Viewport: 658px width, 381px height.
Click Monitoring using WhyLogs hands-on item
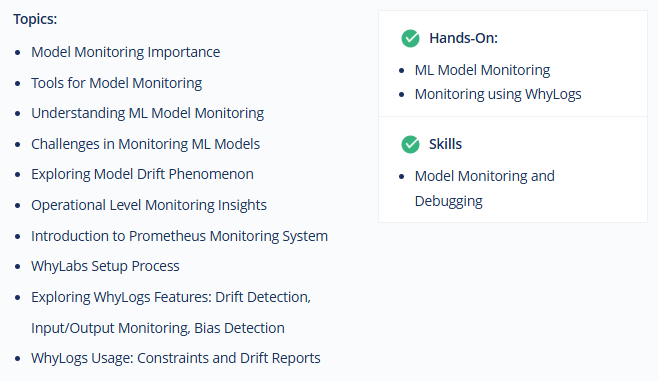(498, 94)
